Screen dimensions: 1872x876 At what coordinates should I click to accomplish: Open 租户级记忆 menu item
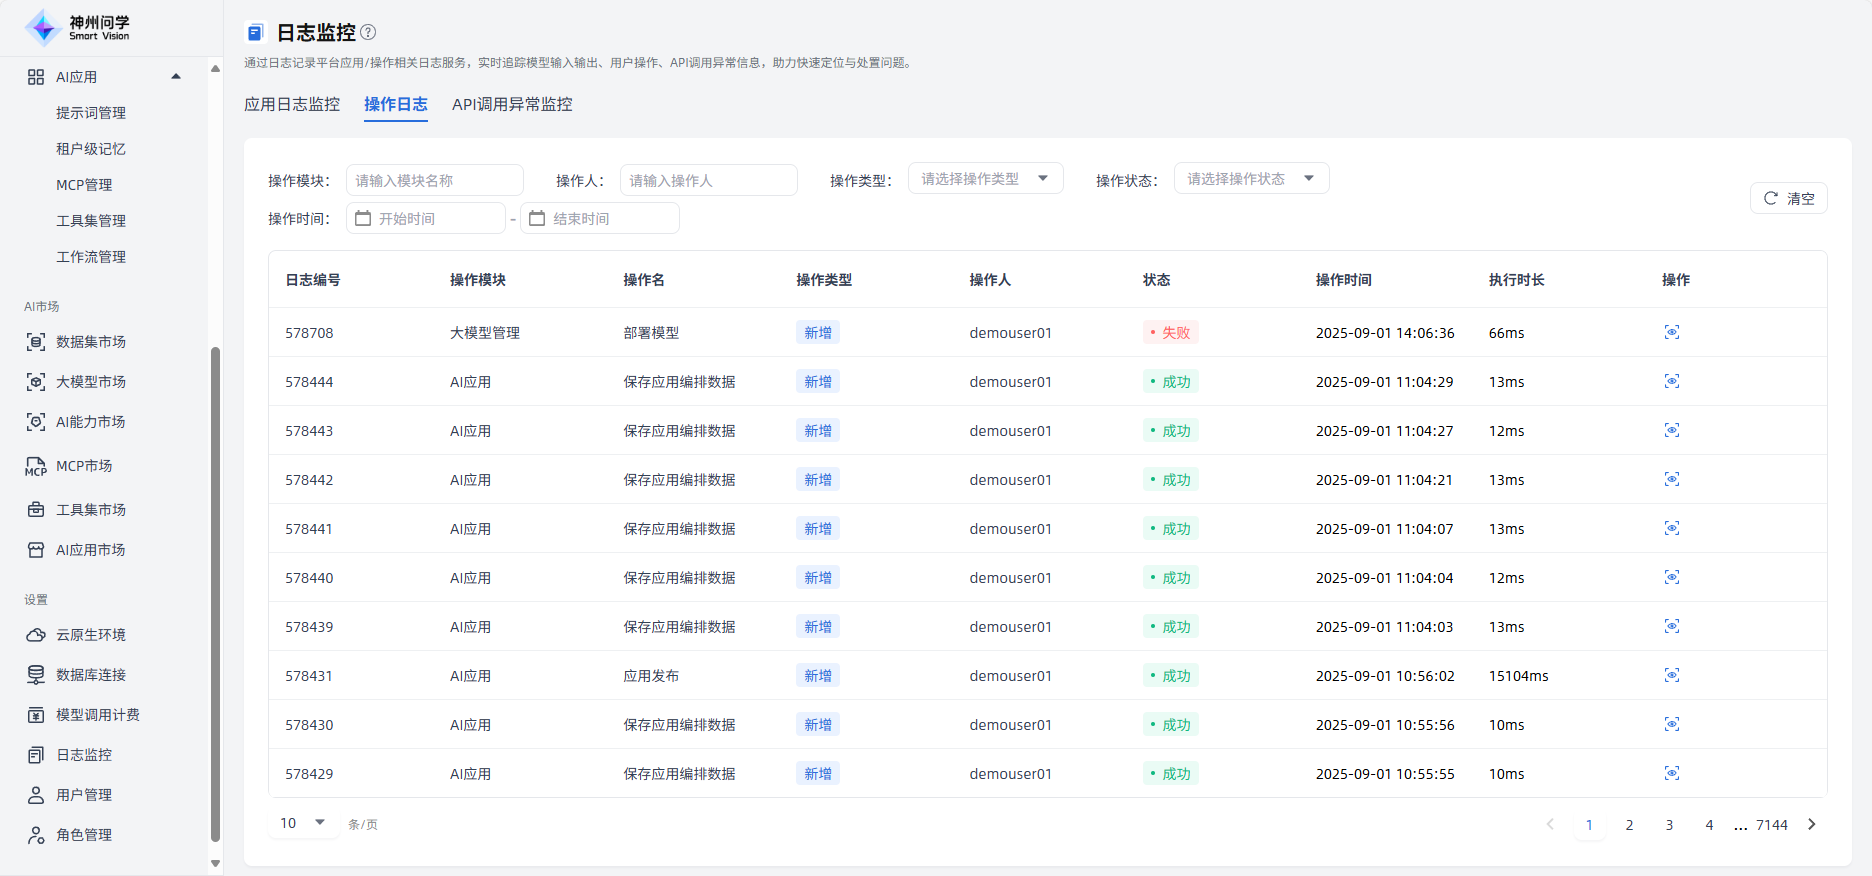pos(91,149)
